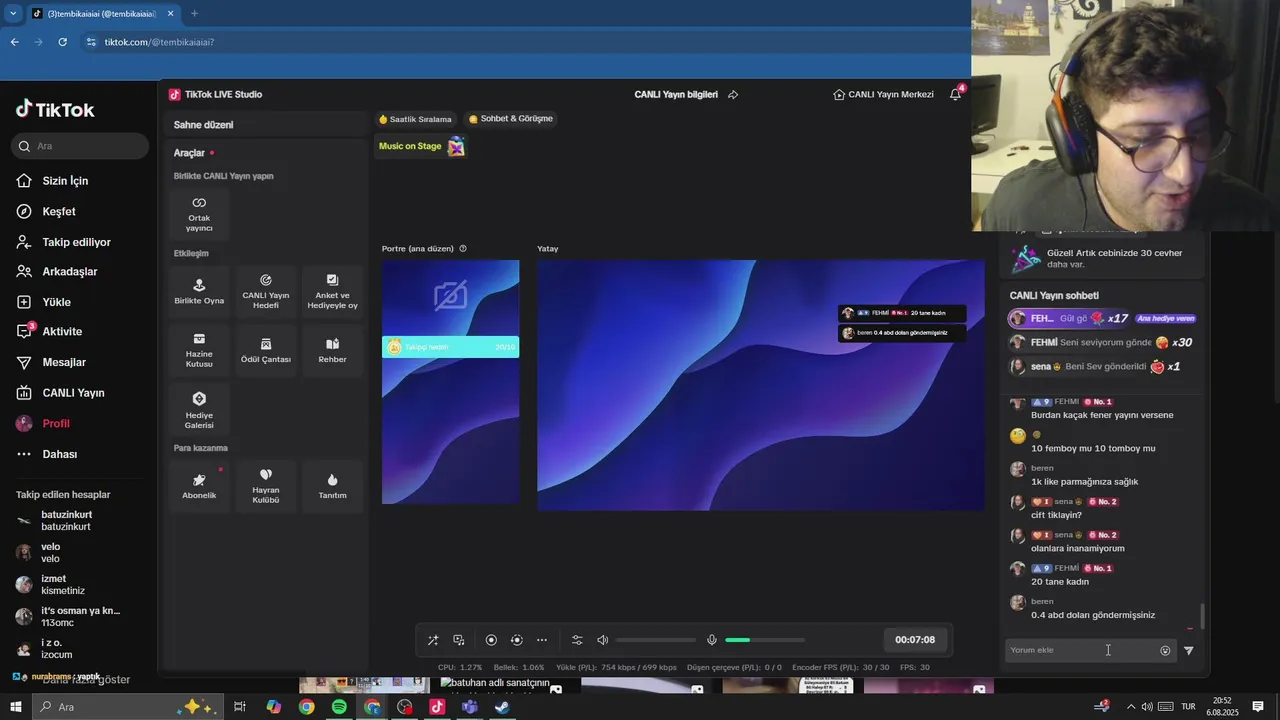Click the record button in bottom toolbar
The image size is (1280, 720).
pos(491,640)
